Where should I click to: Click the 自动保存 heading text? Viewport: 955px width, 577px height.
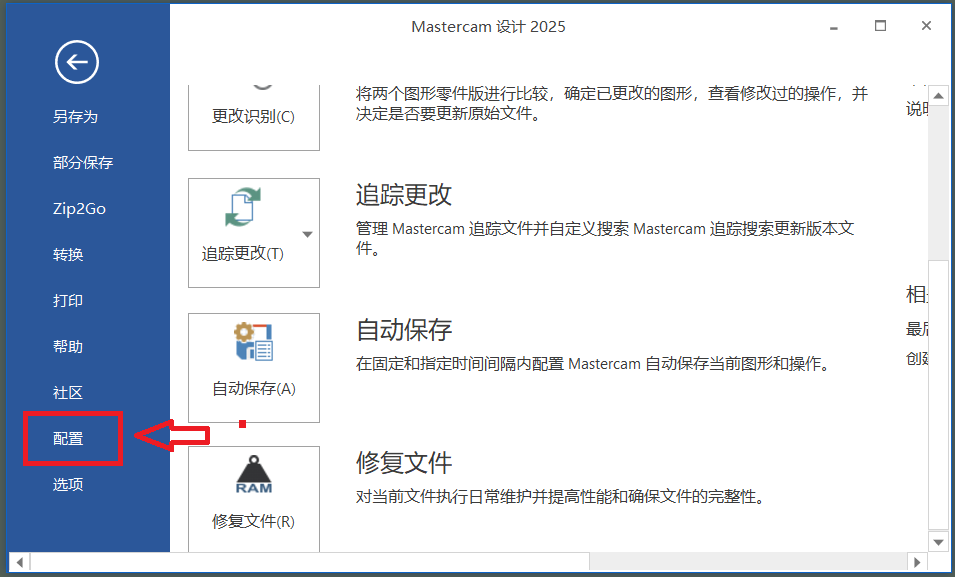tap(404, 330)
